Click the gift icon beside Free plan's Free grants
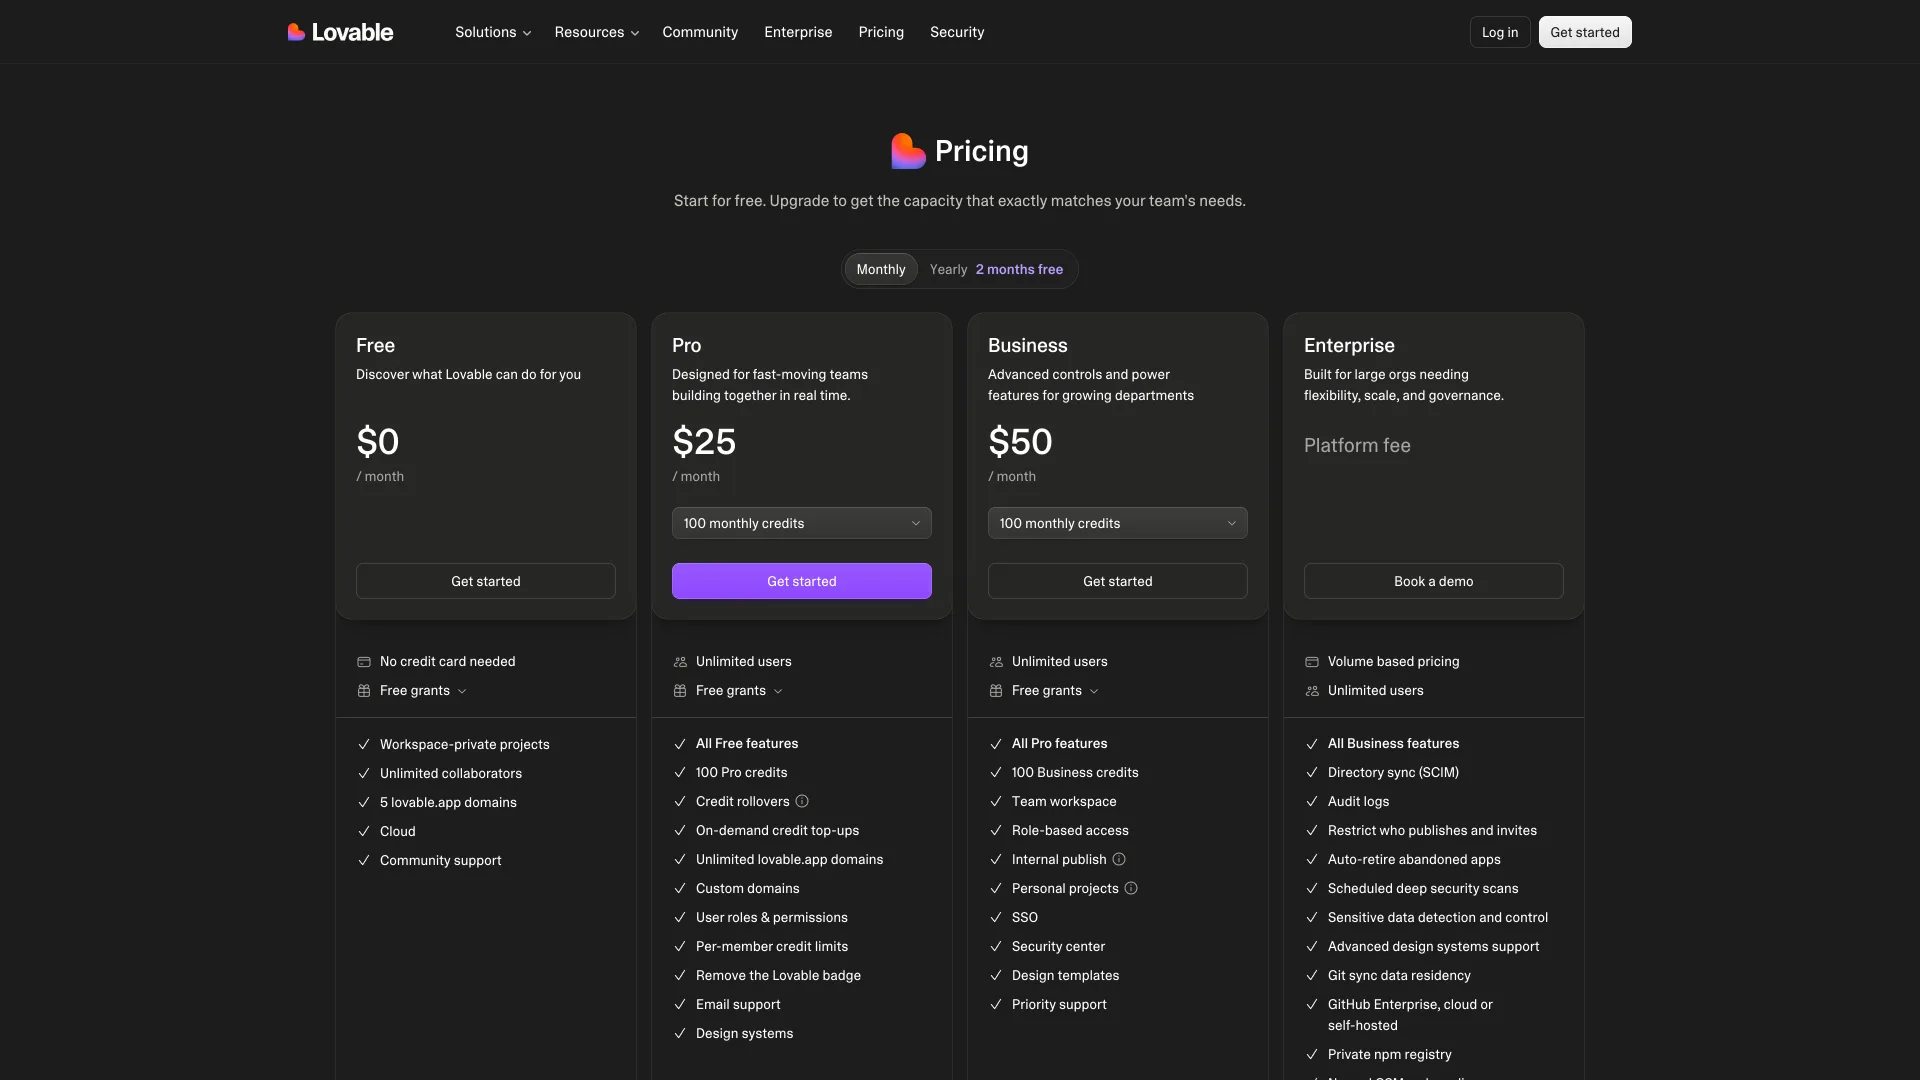1920x1080 pixels. coord(364,691)
